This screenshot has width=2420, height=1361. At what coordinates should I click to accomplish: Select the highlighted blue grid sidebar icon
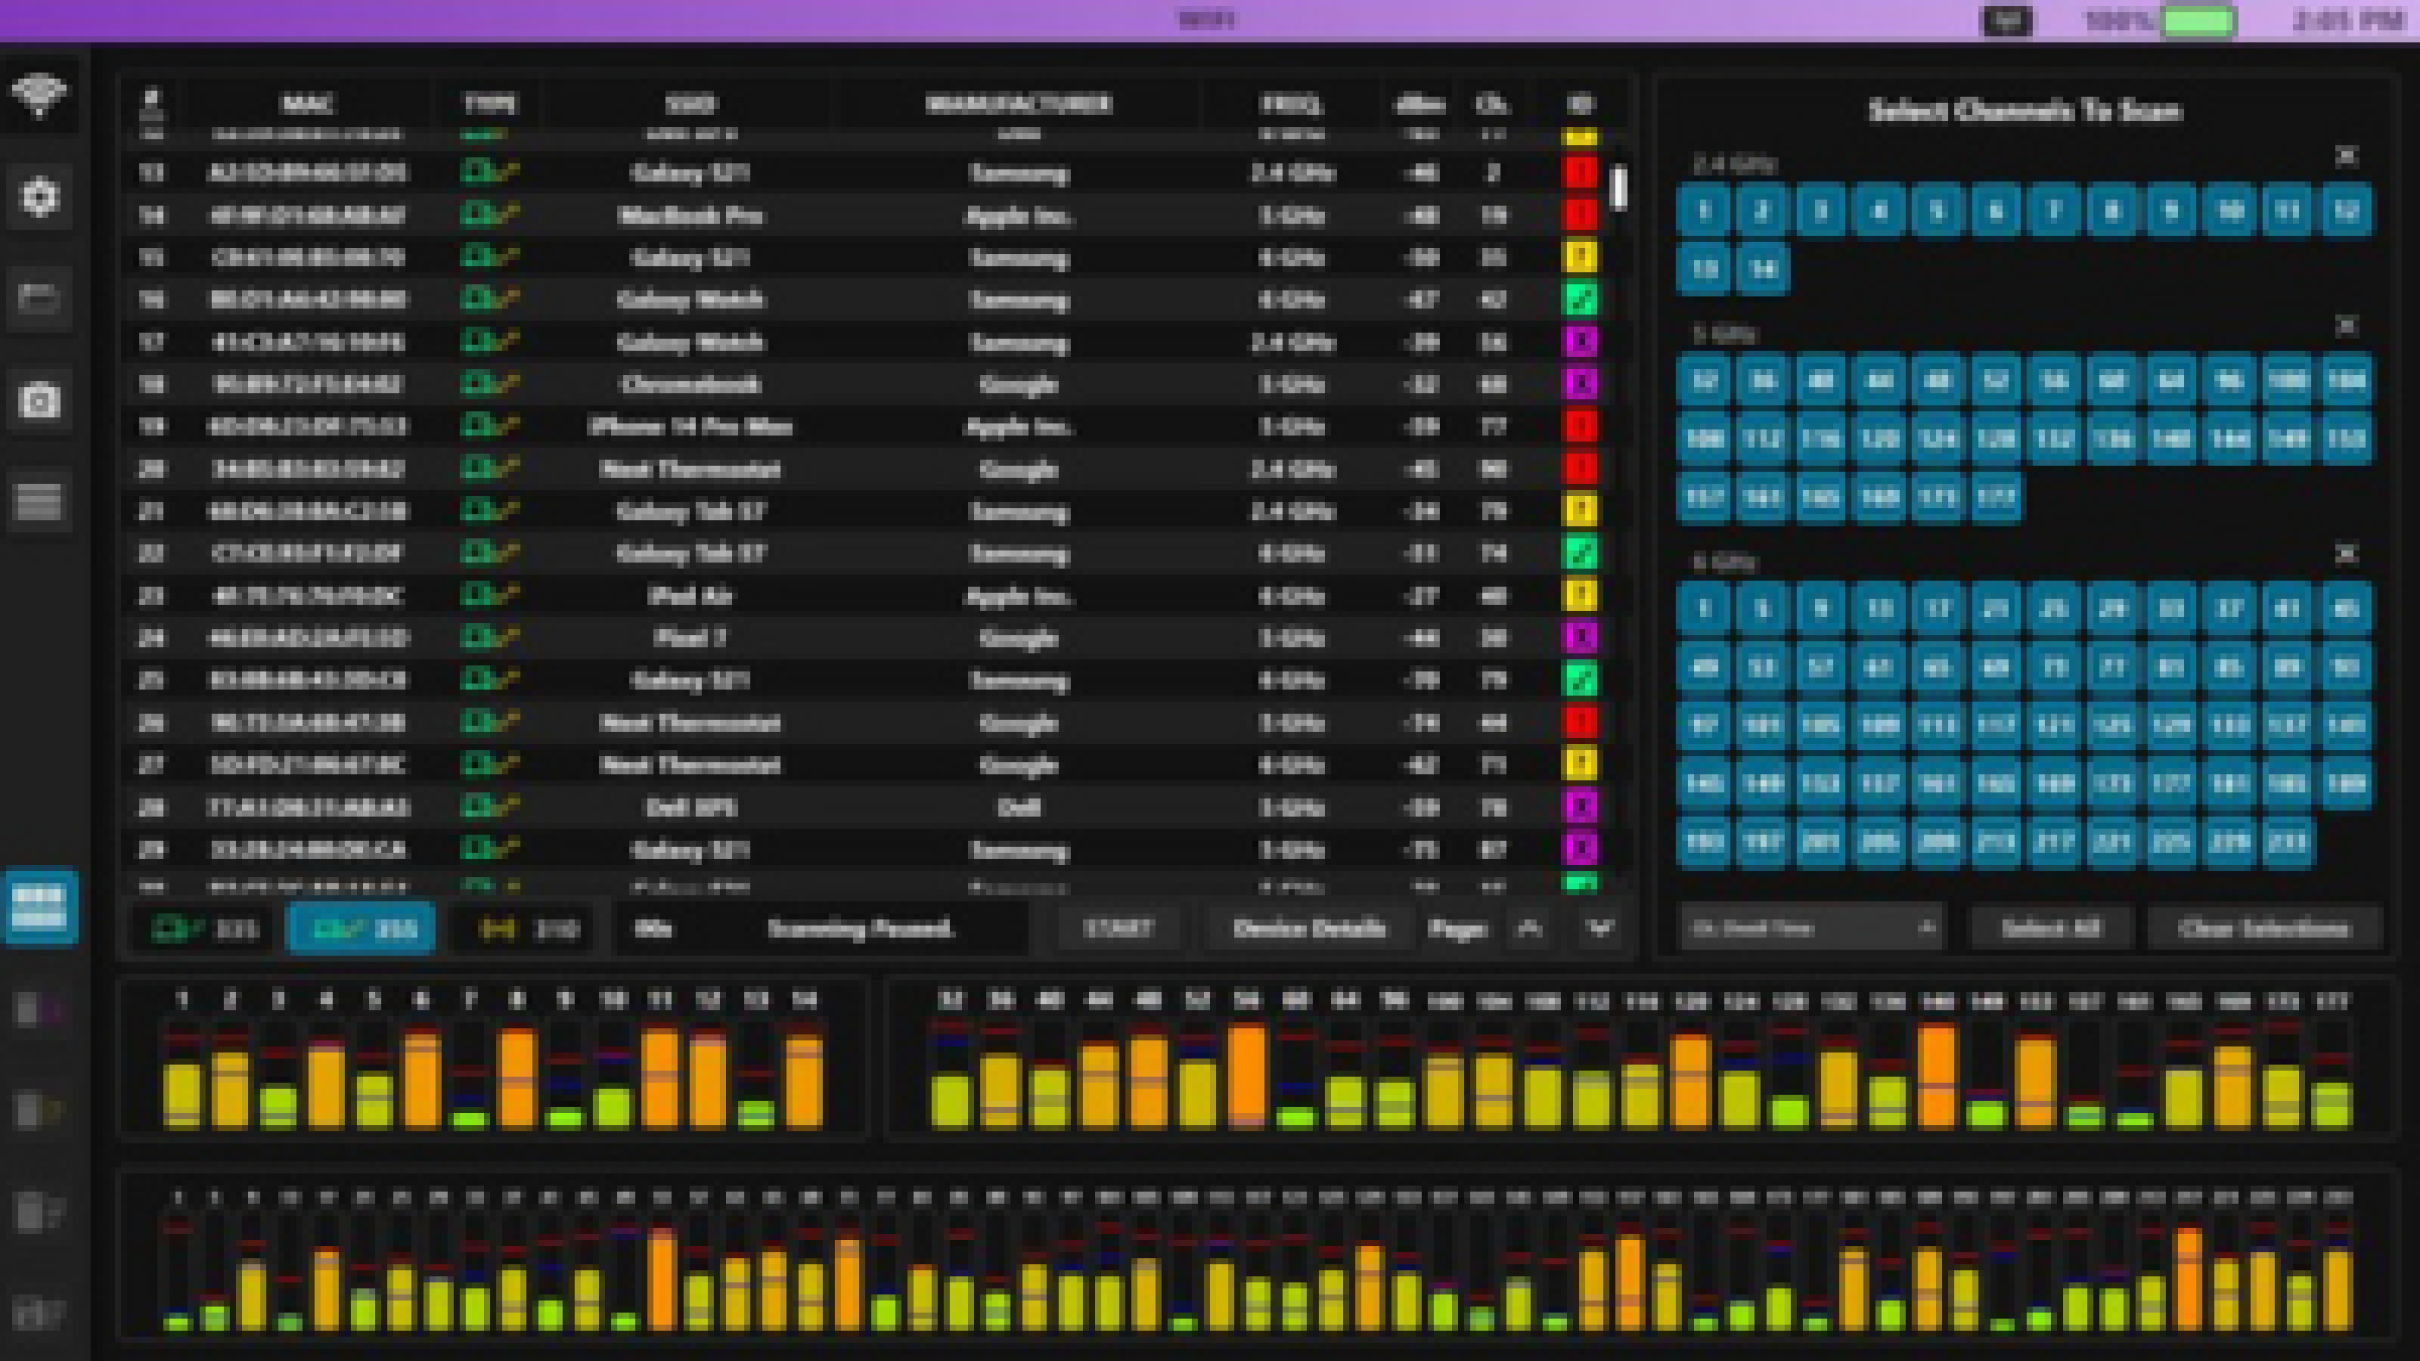[40, 906]
